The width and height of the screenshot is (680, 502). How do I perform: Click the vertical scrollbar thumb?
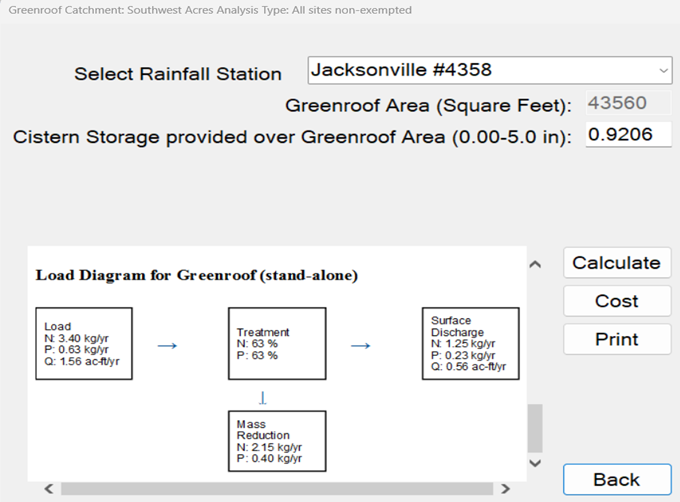534,428
